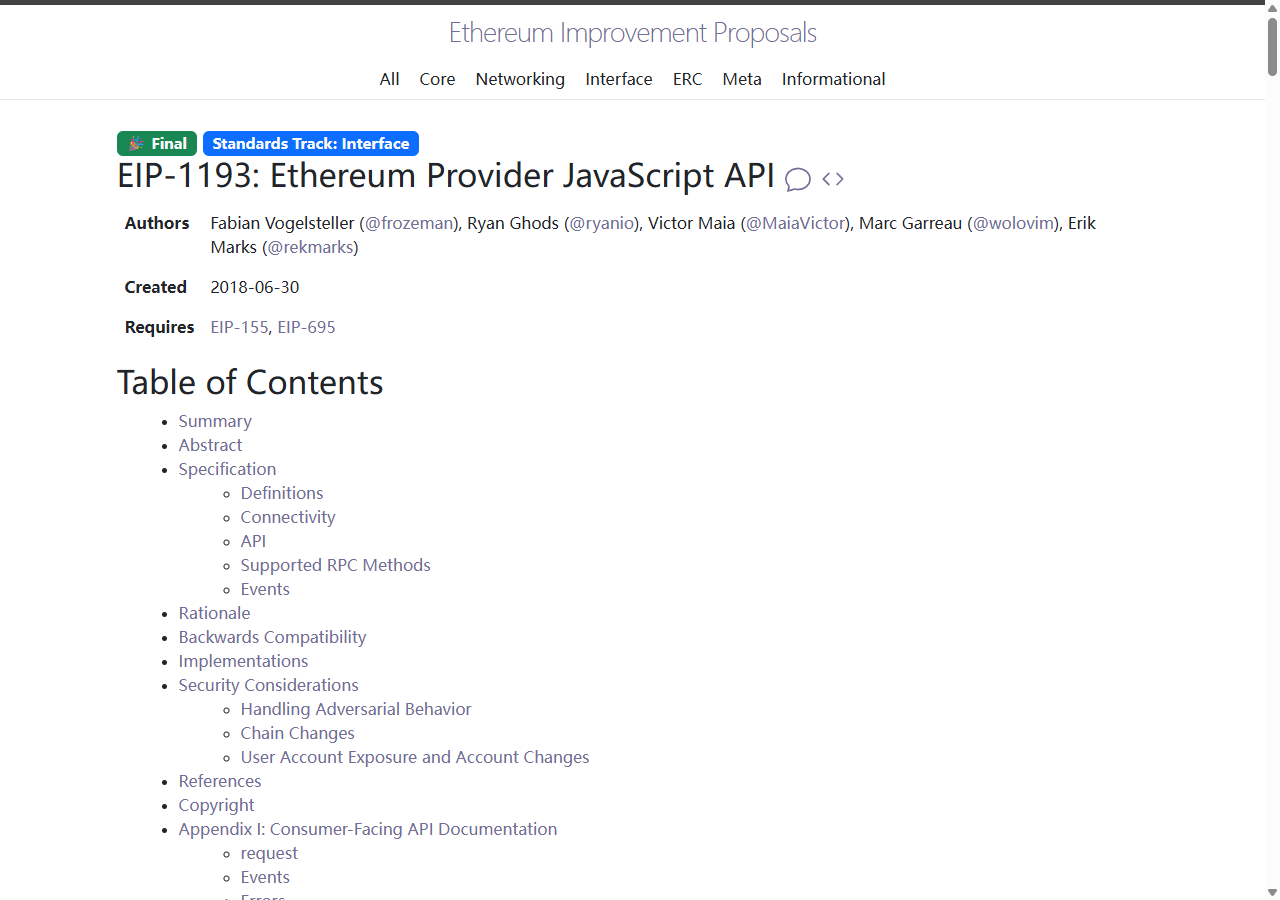Screen dimensions: 1280x900
Task: Open required EIP-155 link
Action: click(239, 327)
